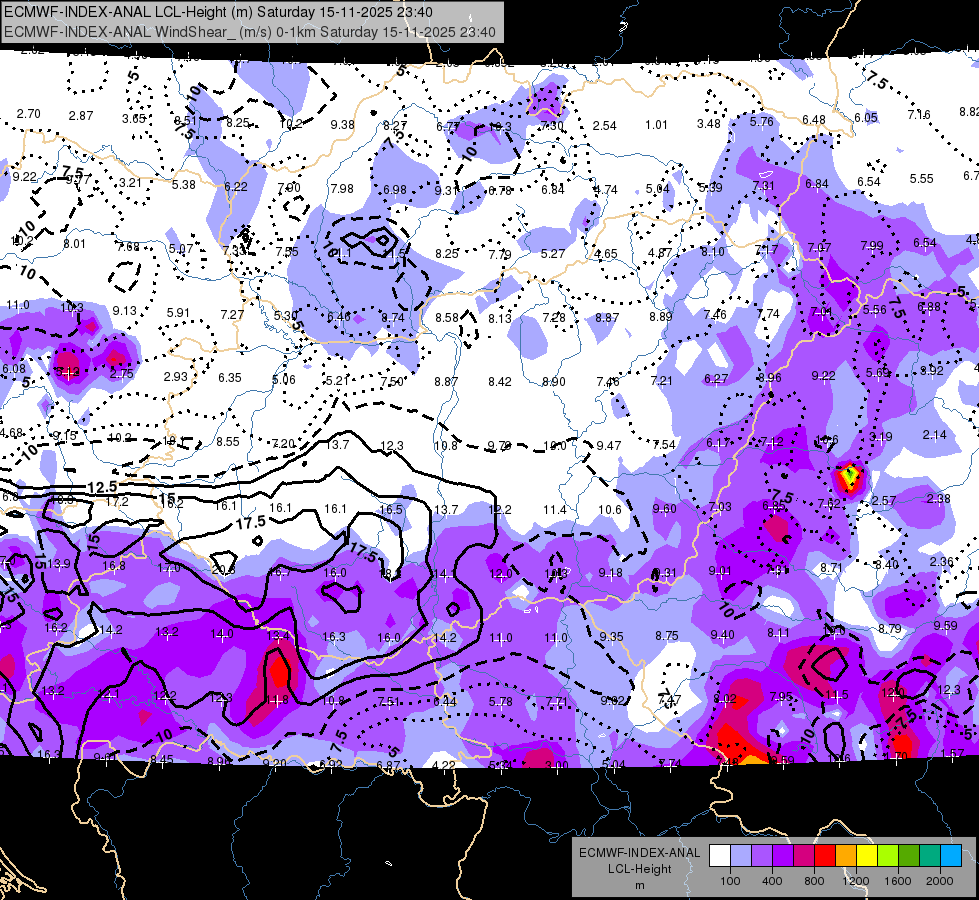Click wind shear value 20.6
Viewport: 979px width, 900px height.
click(x=223, y=570)
